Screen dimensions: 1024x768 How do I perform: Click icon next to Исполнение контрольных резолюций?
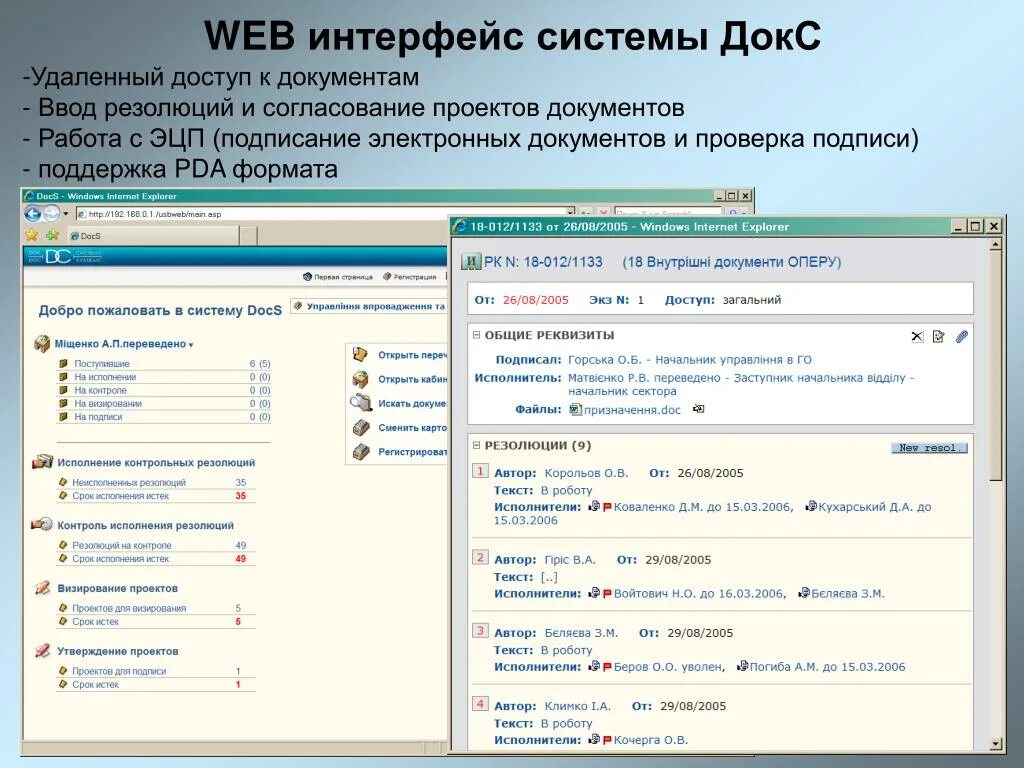click(42, 462)
